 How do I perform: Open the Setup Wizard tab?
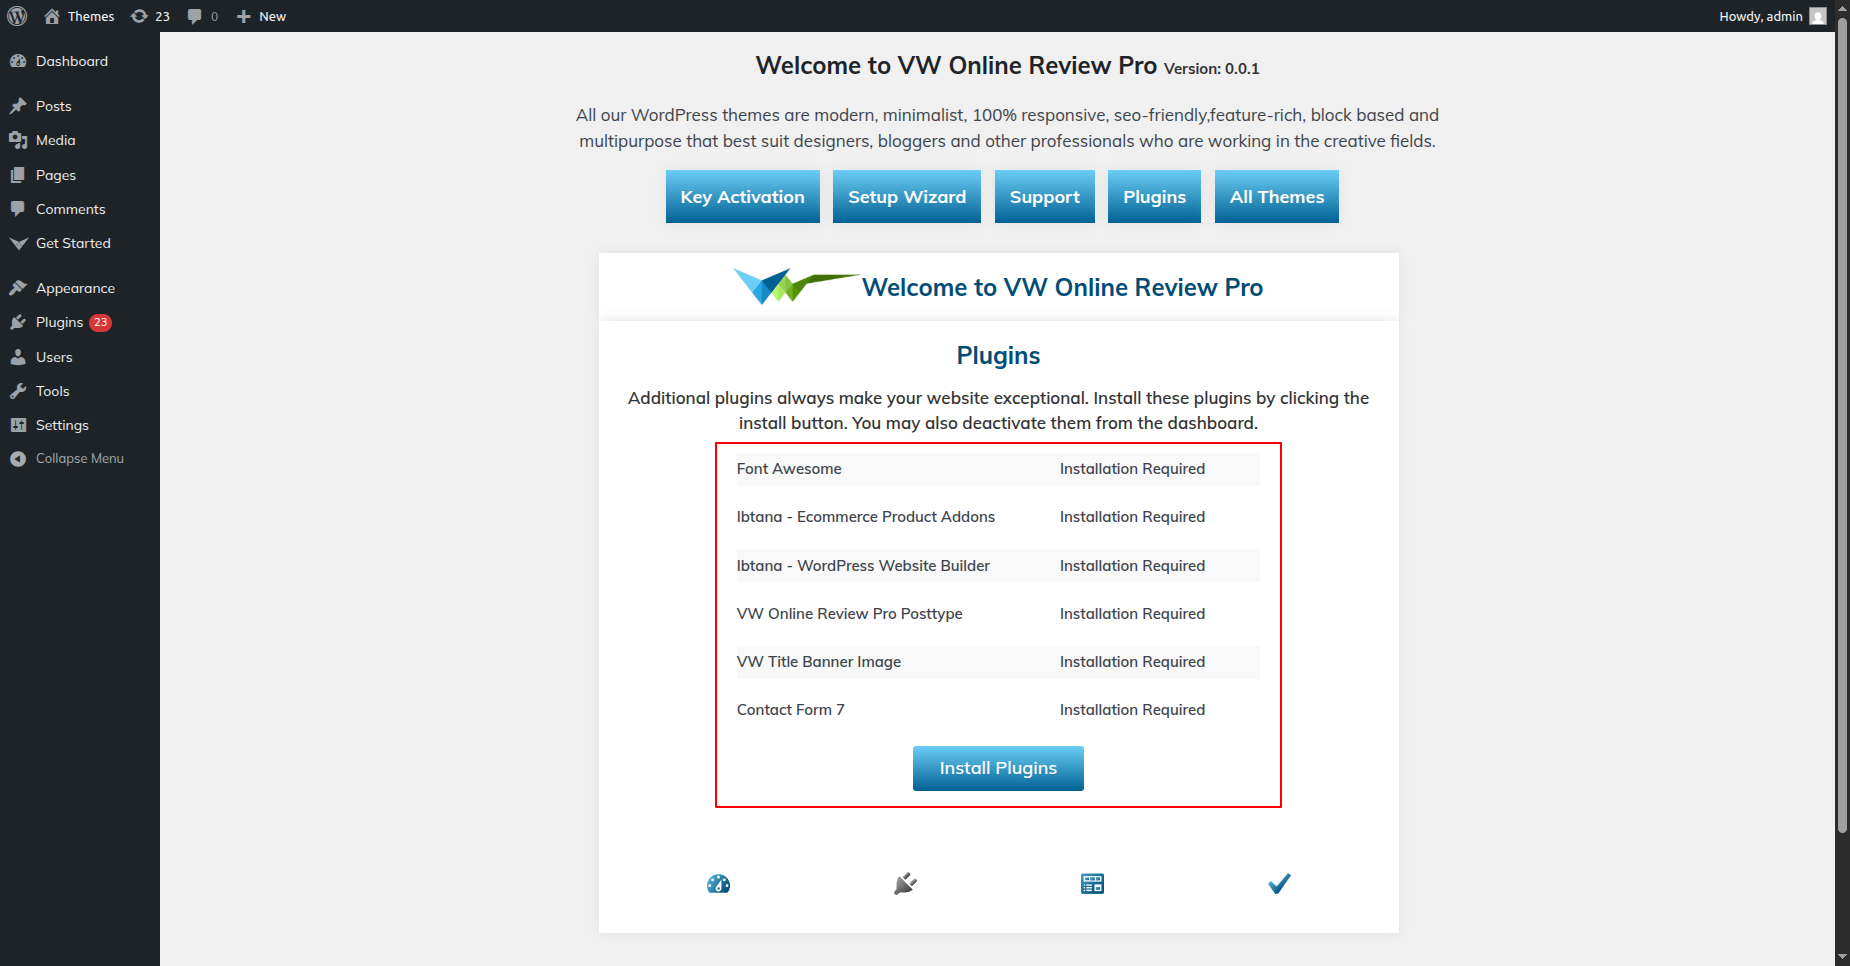[x=906, y=197]
